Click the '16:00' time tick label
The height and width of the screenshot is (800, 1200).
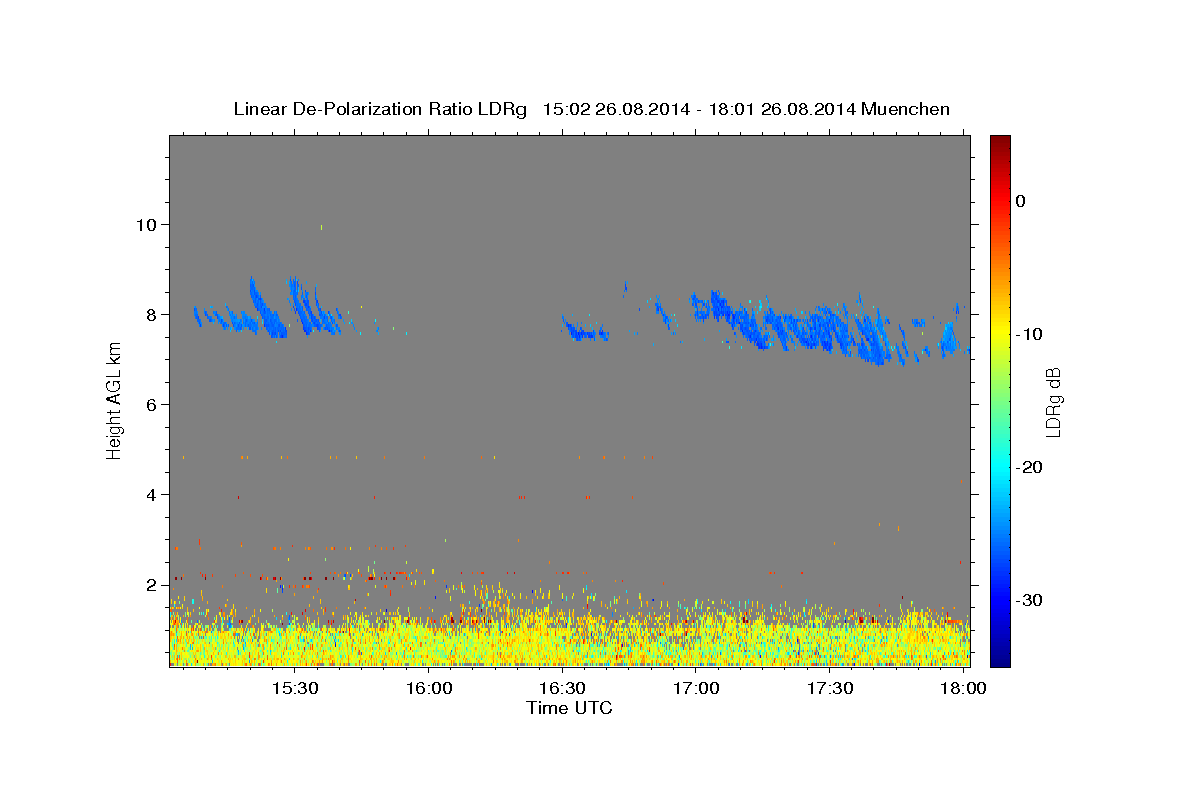tap(430, 688)
